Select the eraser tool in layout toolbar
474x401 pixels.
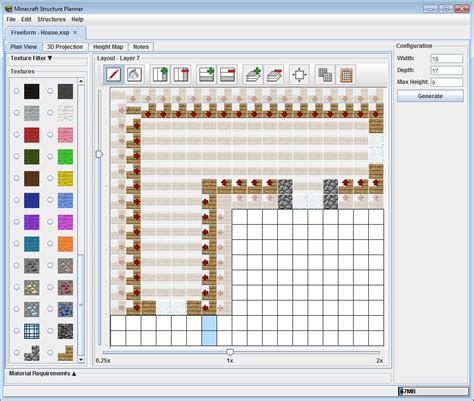134,74
